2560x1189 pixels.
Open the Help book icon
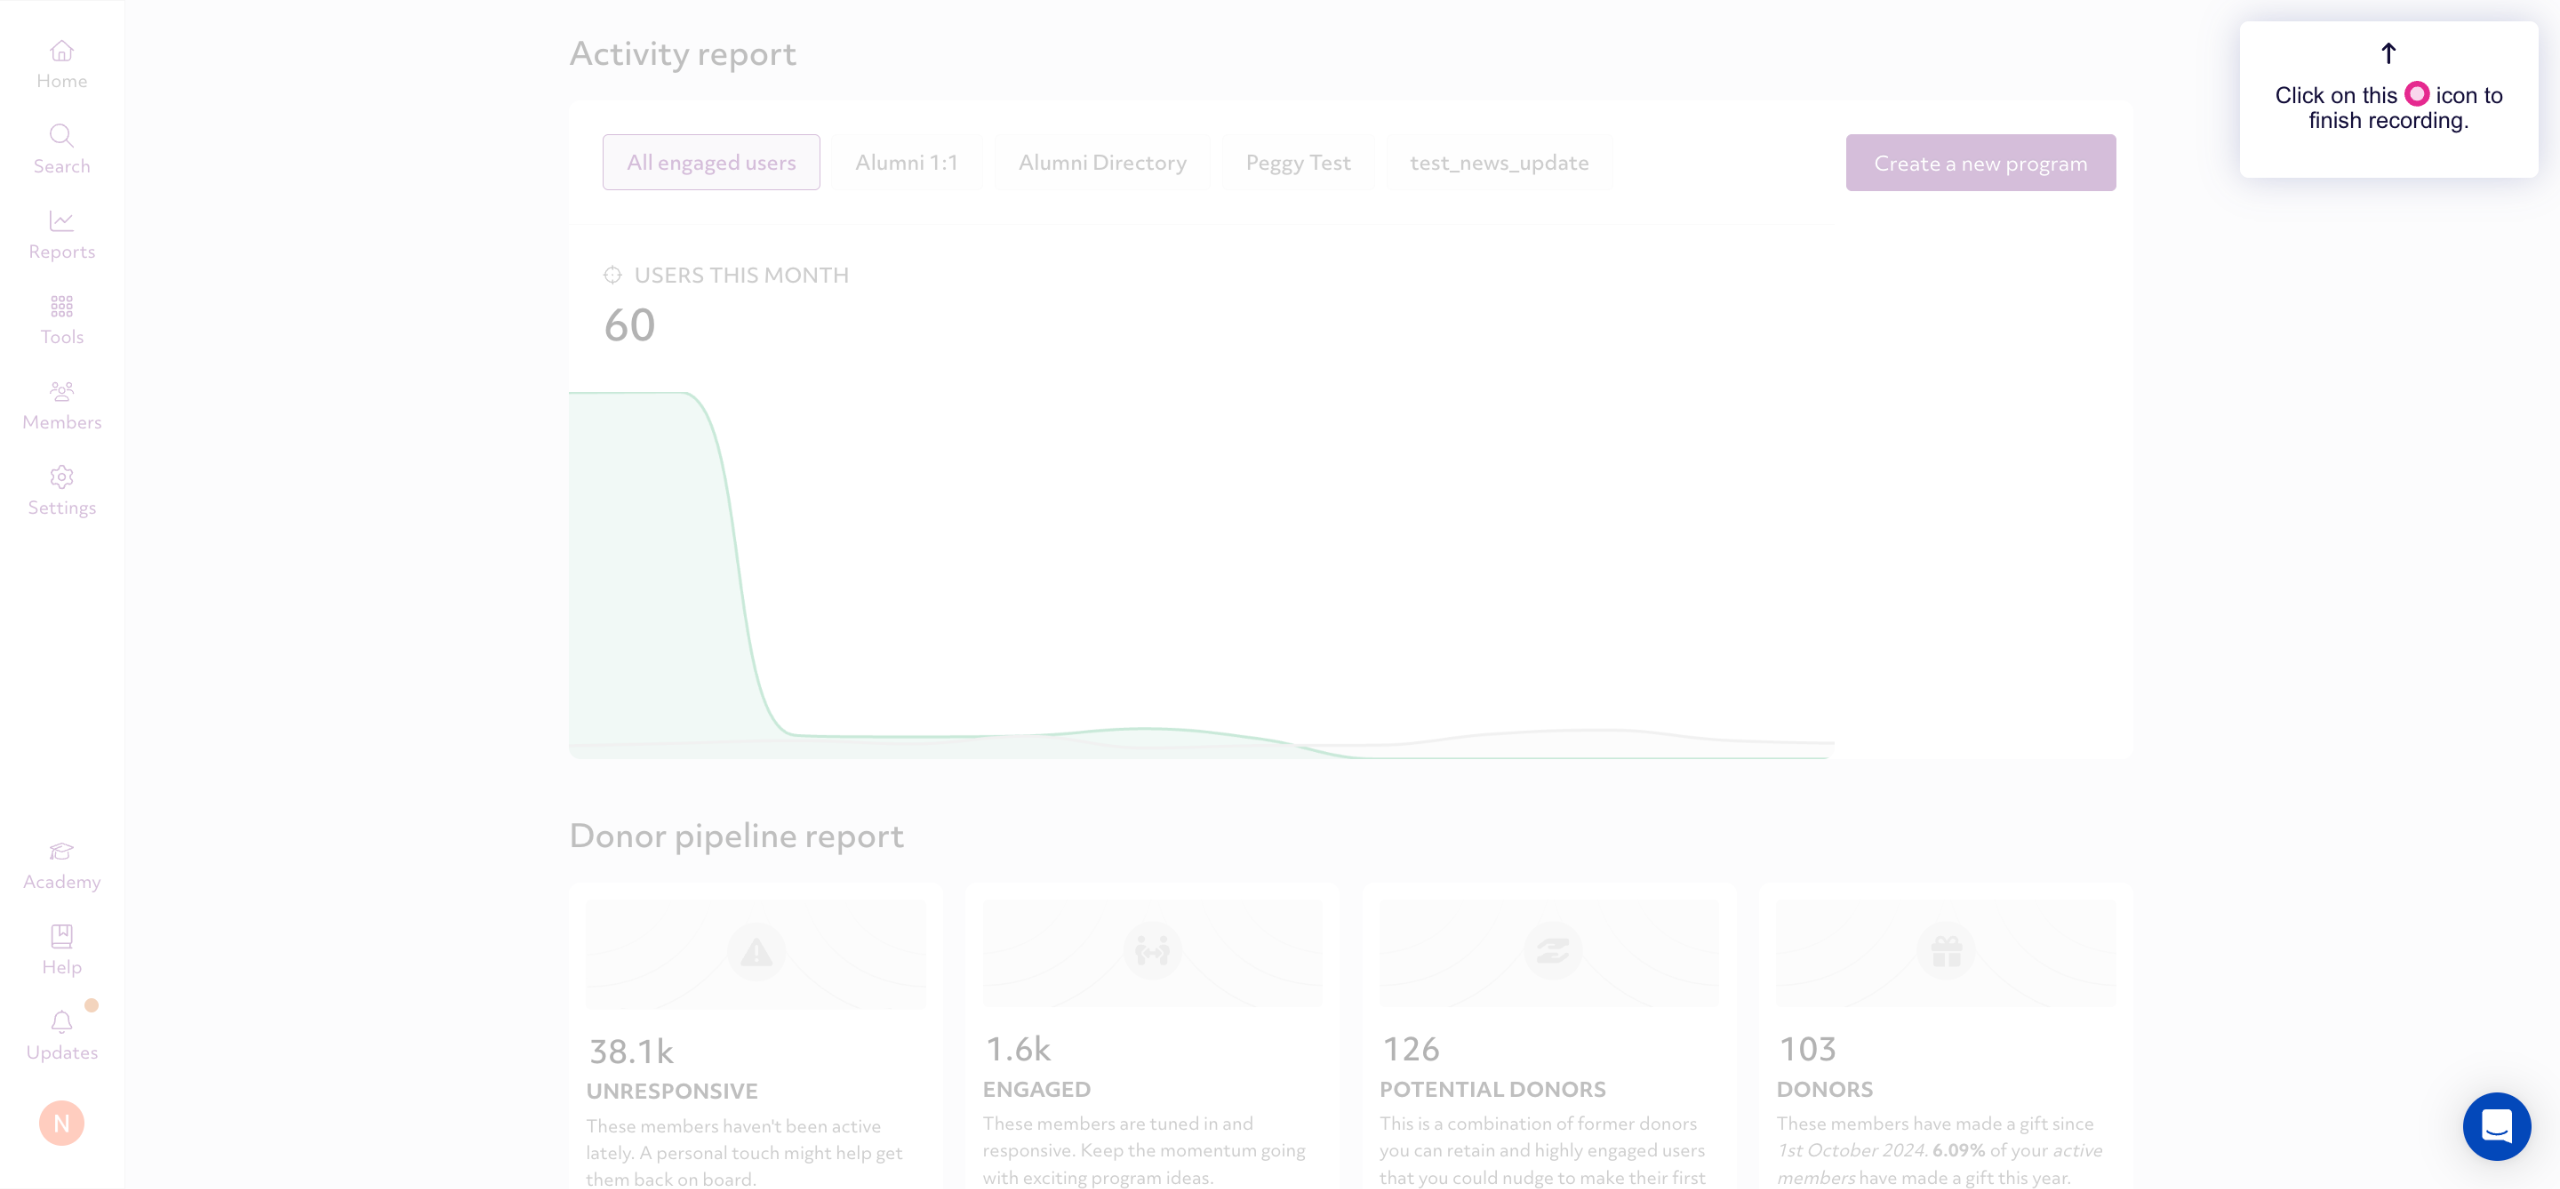click(x=61, y=937)
